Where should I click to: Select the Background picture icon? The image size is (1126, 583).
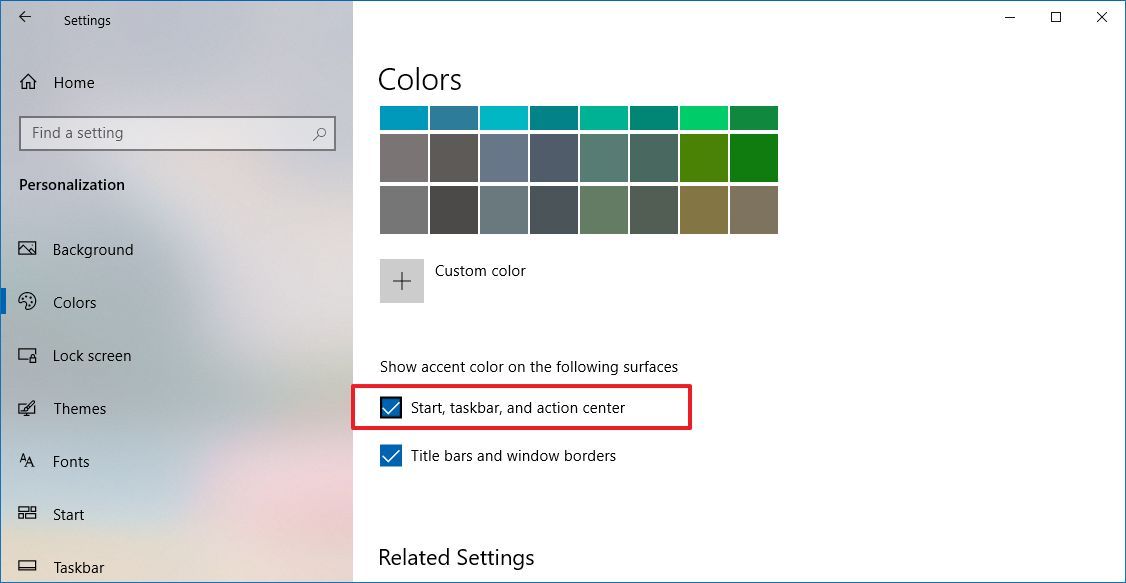27,249
